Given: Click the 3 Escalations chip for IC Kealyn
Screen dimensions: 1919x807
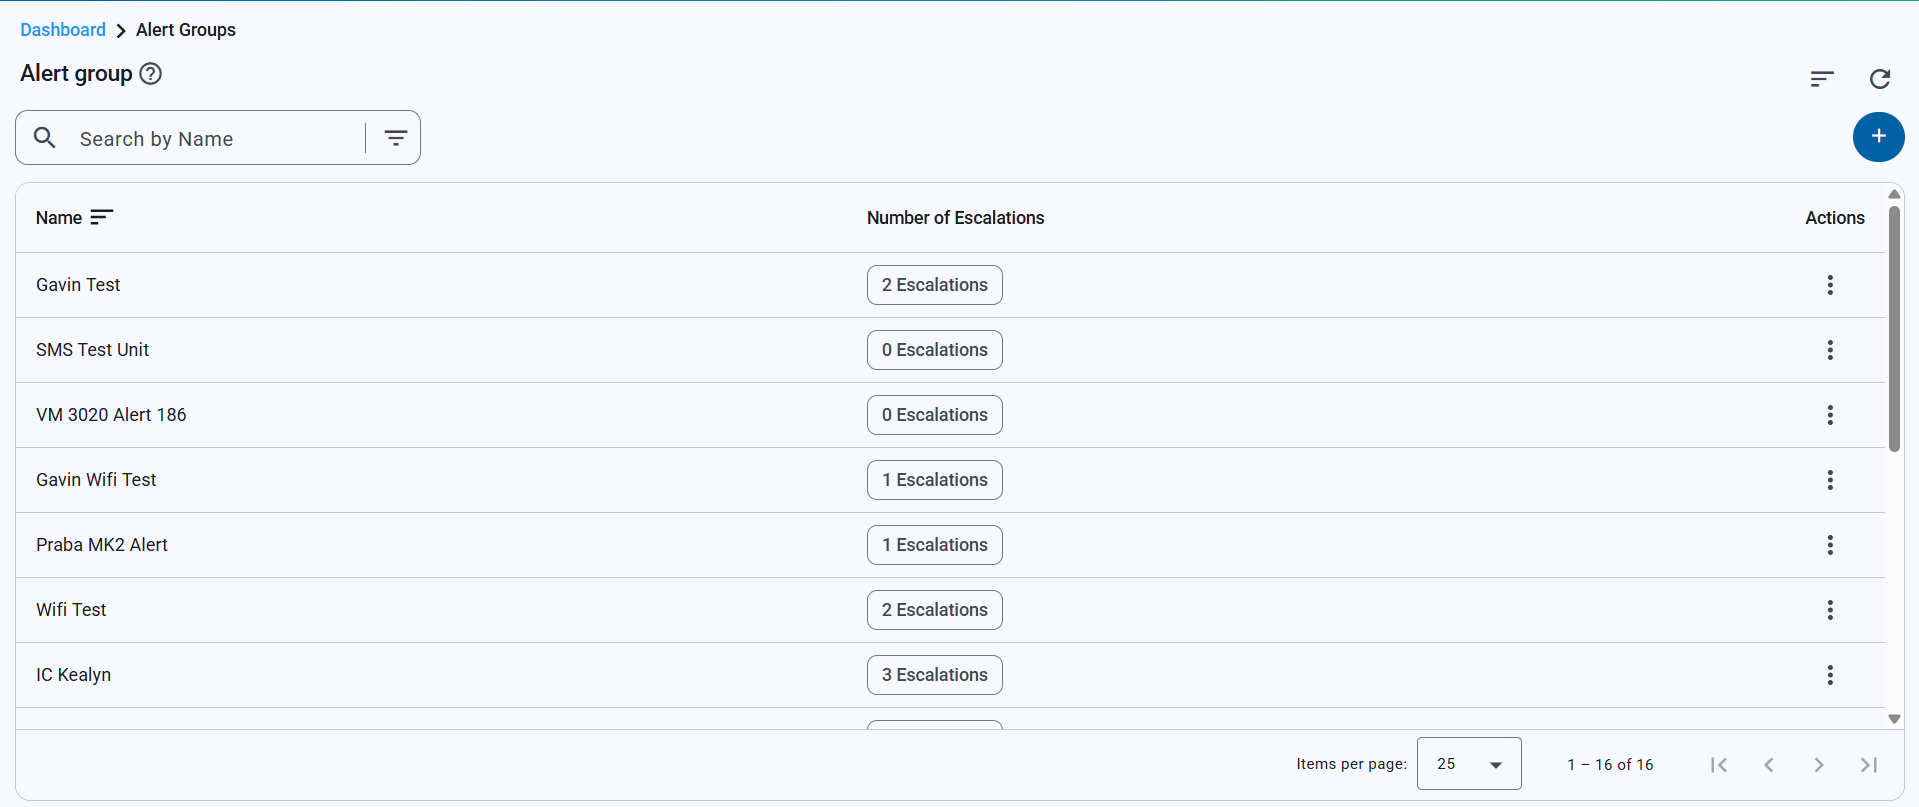Looking at the screenshot, I should pos(934,675).
